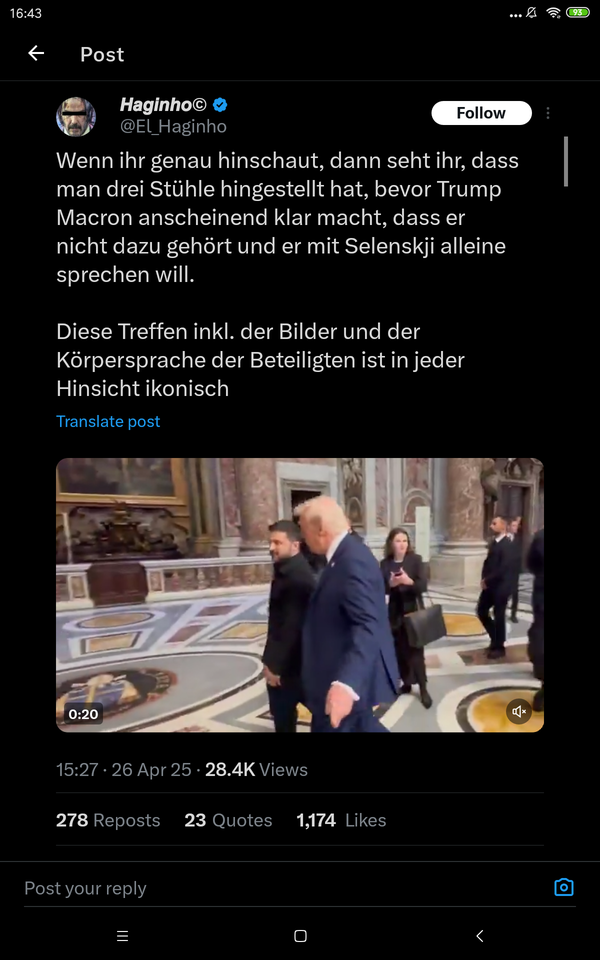The width and height of the screenshot is (600, 960).
Task: Open Haginho's profile avatar
Action: [x=76, y=116]
